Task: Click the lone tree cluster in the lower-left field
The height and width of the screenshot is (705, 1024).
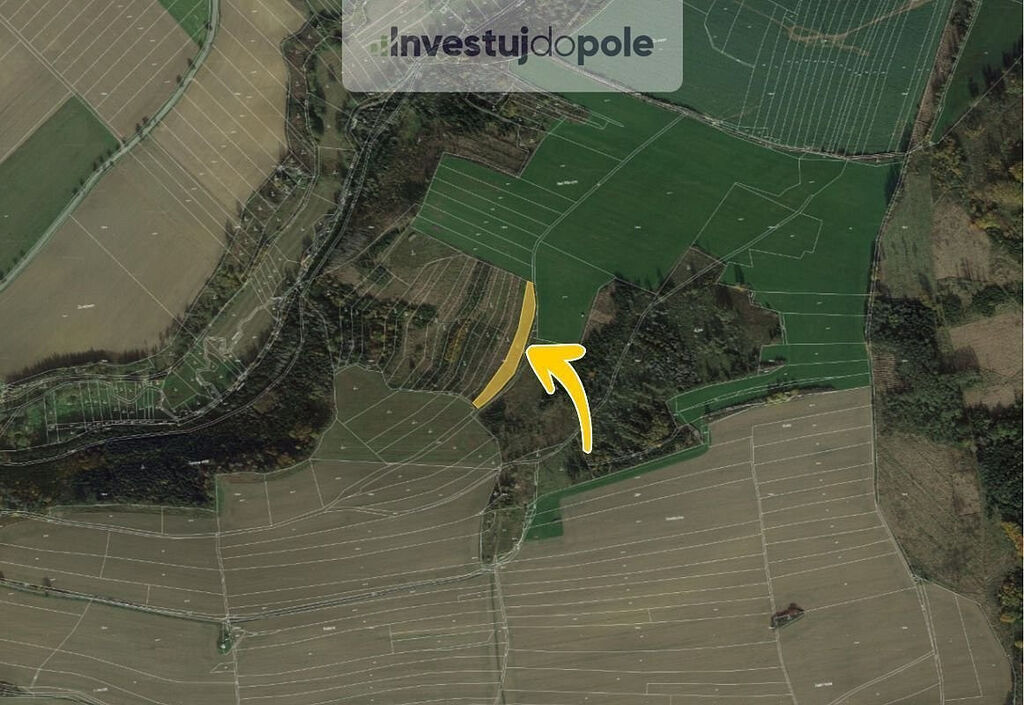Action: coord(225,640)
